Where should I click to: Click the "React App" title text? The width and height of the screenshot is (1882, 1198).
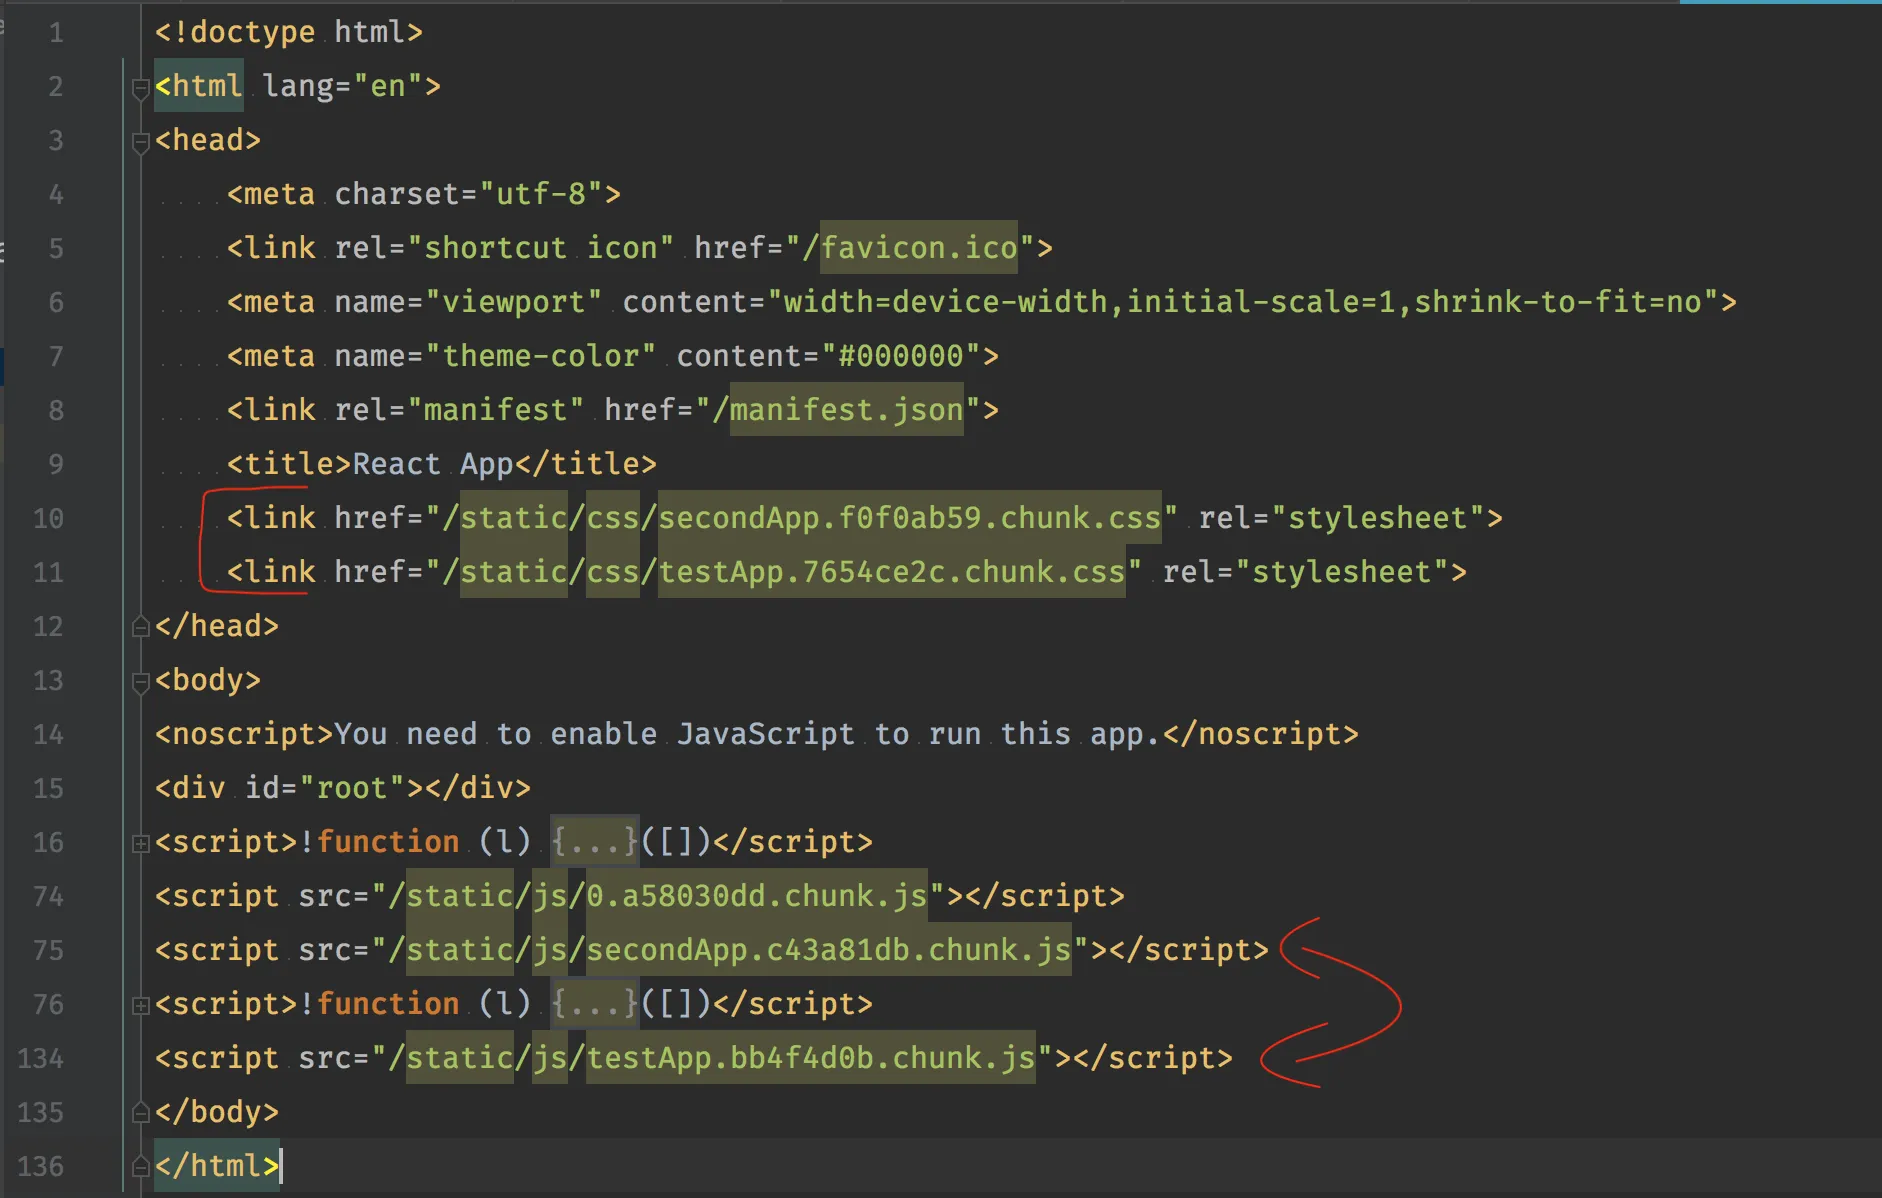(x=433, y=464)
